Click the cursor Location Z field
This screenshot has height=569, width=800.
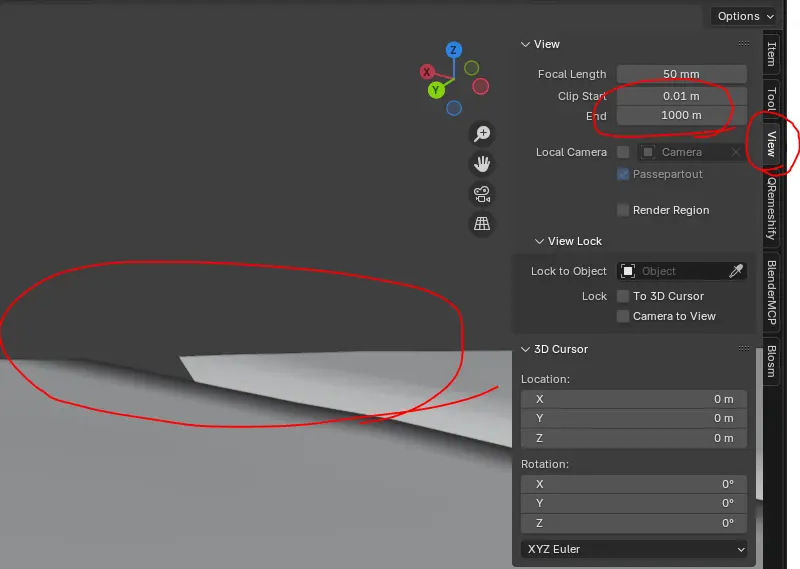(x=634, y=438)
